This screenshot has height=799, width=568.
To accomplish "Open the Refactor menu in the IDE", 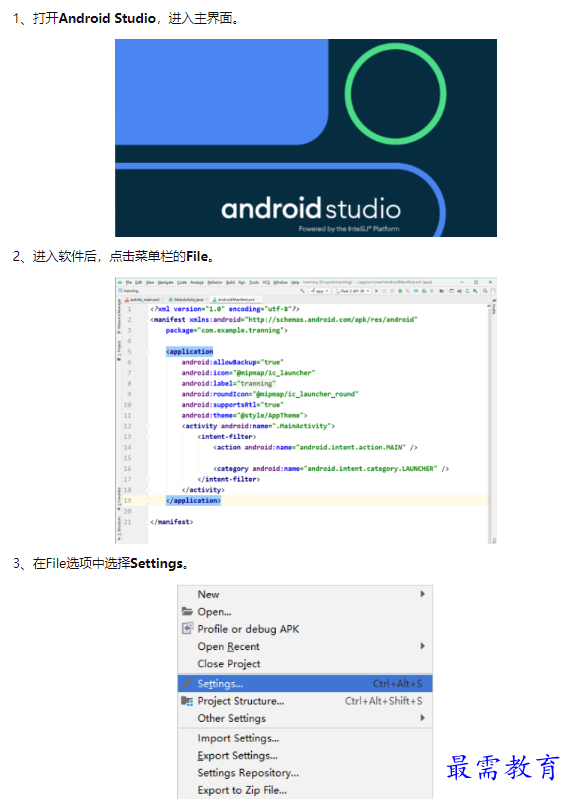I will pos(215,282).
